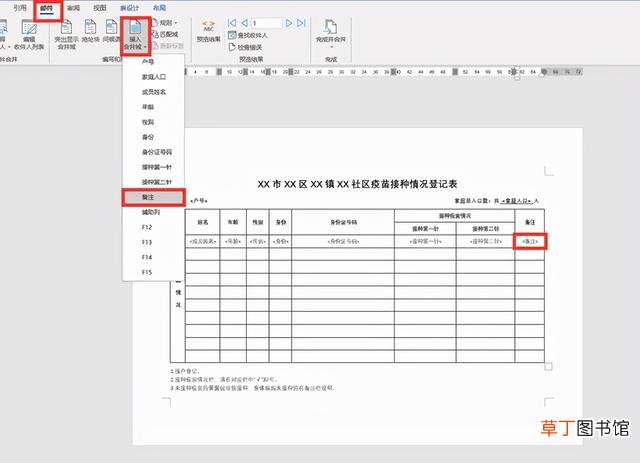640x463 pixels.
Task: Click the «接种第二针» field cell
Action: pos(485,241)
